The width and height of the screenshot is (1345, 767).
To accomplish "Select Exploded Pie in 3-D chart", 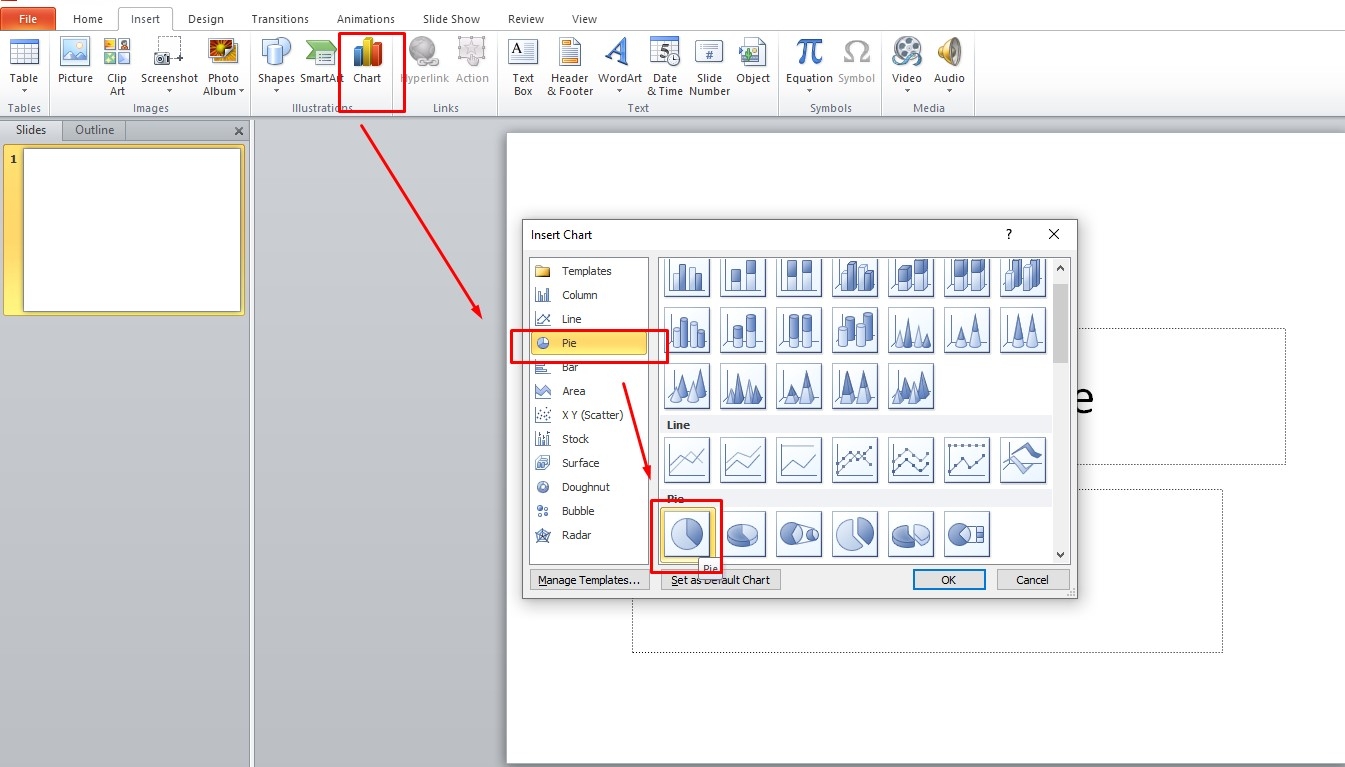I will (910, 534).
